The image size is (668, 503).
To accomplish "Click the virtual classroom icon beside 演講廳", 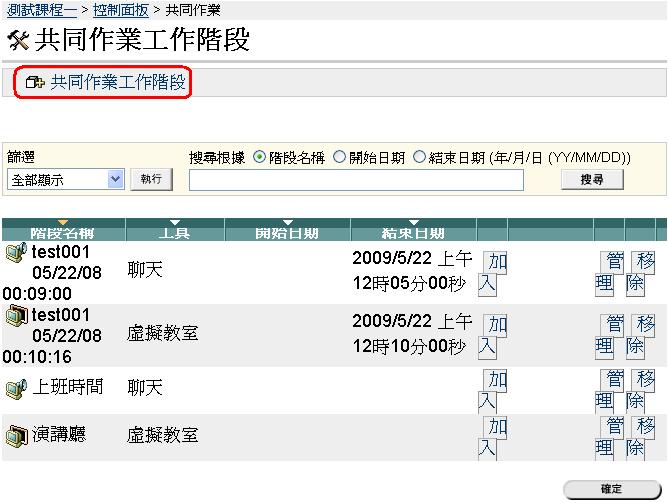I will [15, 436].
